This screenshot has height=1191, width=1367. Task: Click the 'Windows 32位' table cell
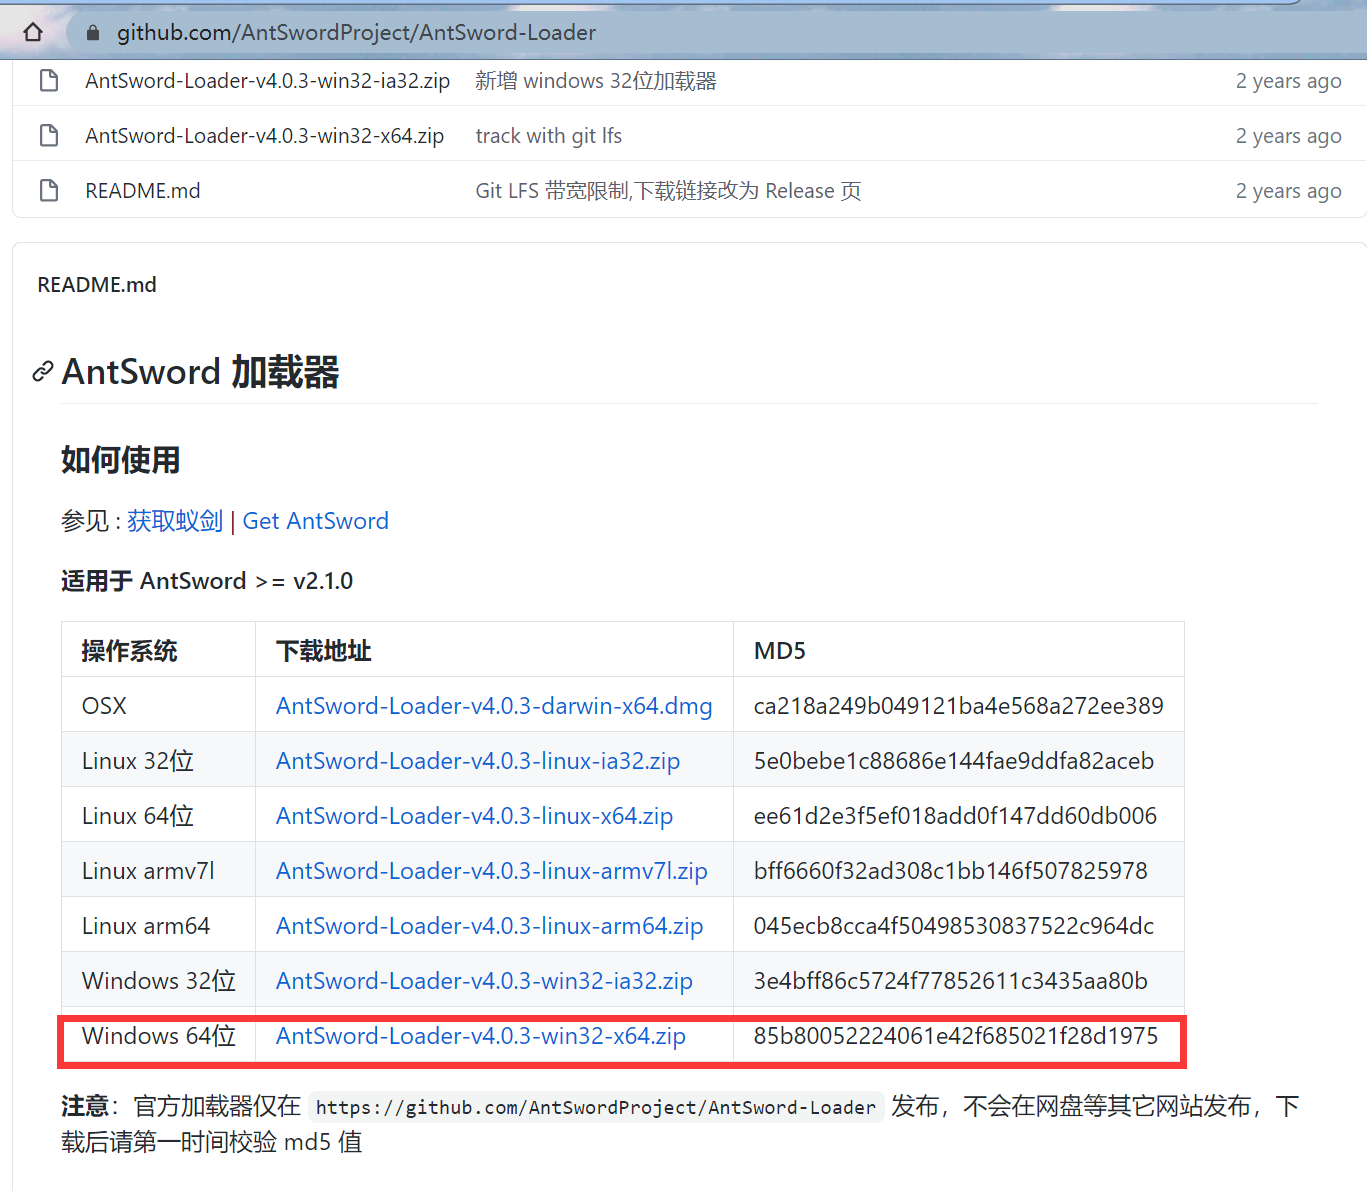pos(159,981)
